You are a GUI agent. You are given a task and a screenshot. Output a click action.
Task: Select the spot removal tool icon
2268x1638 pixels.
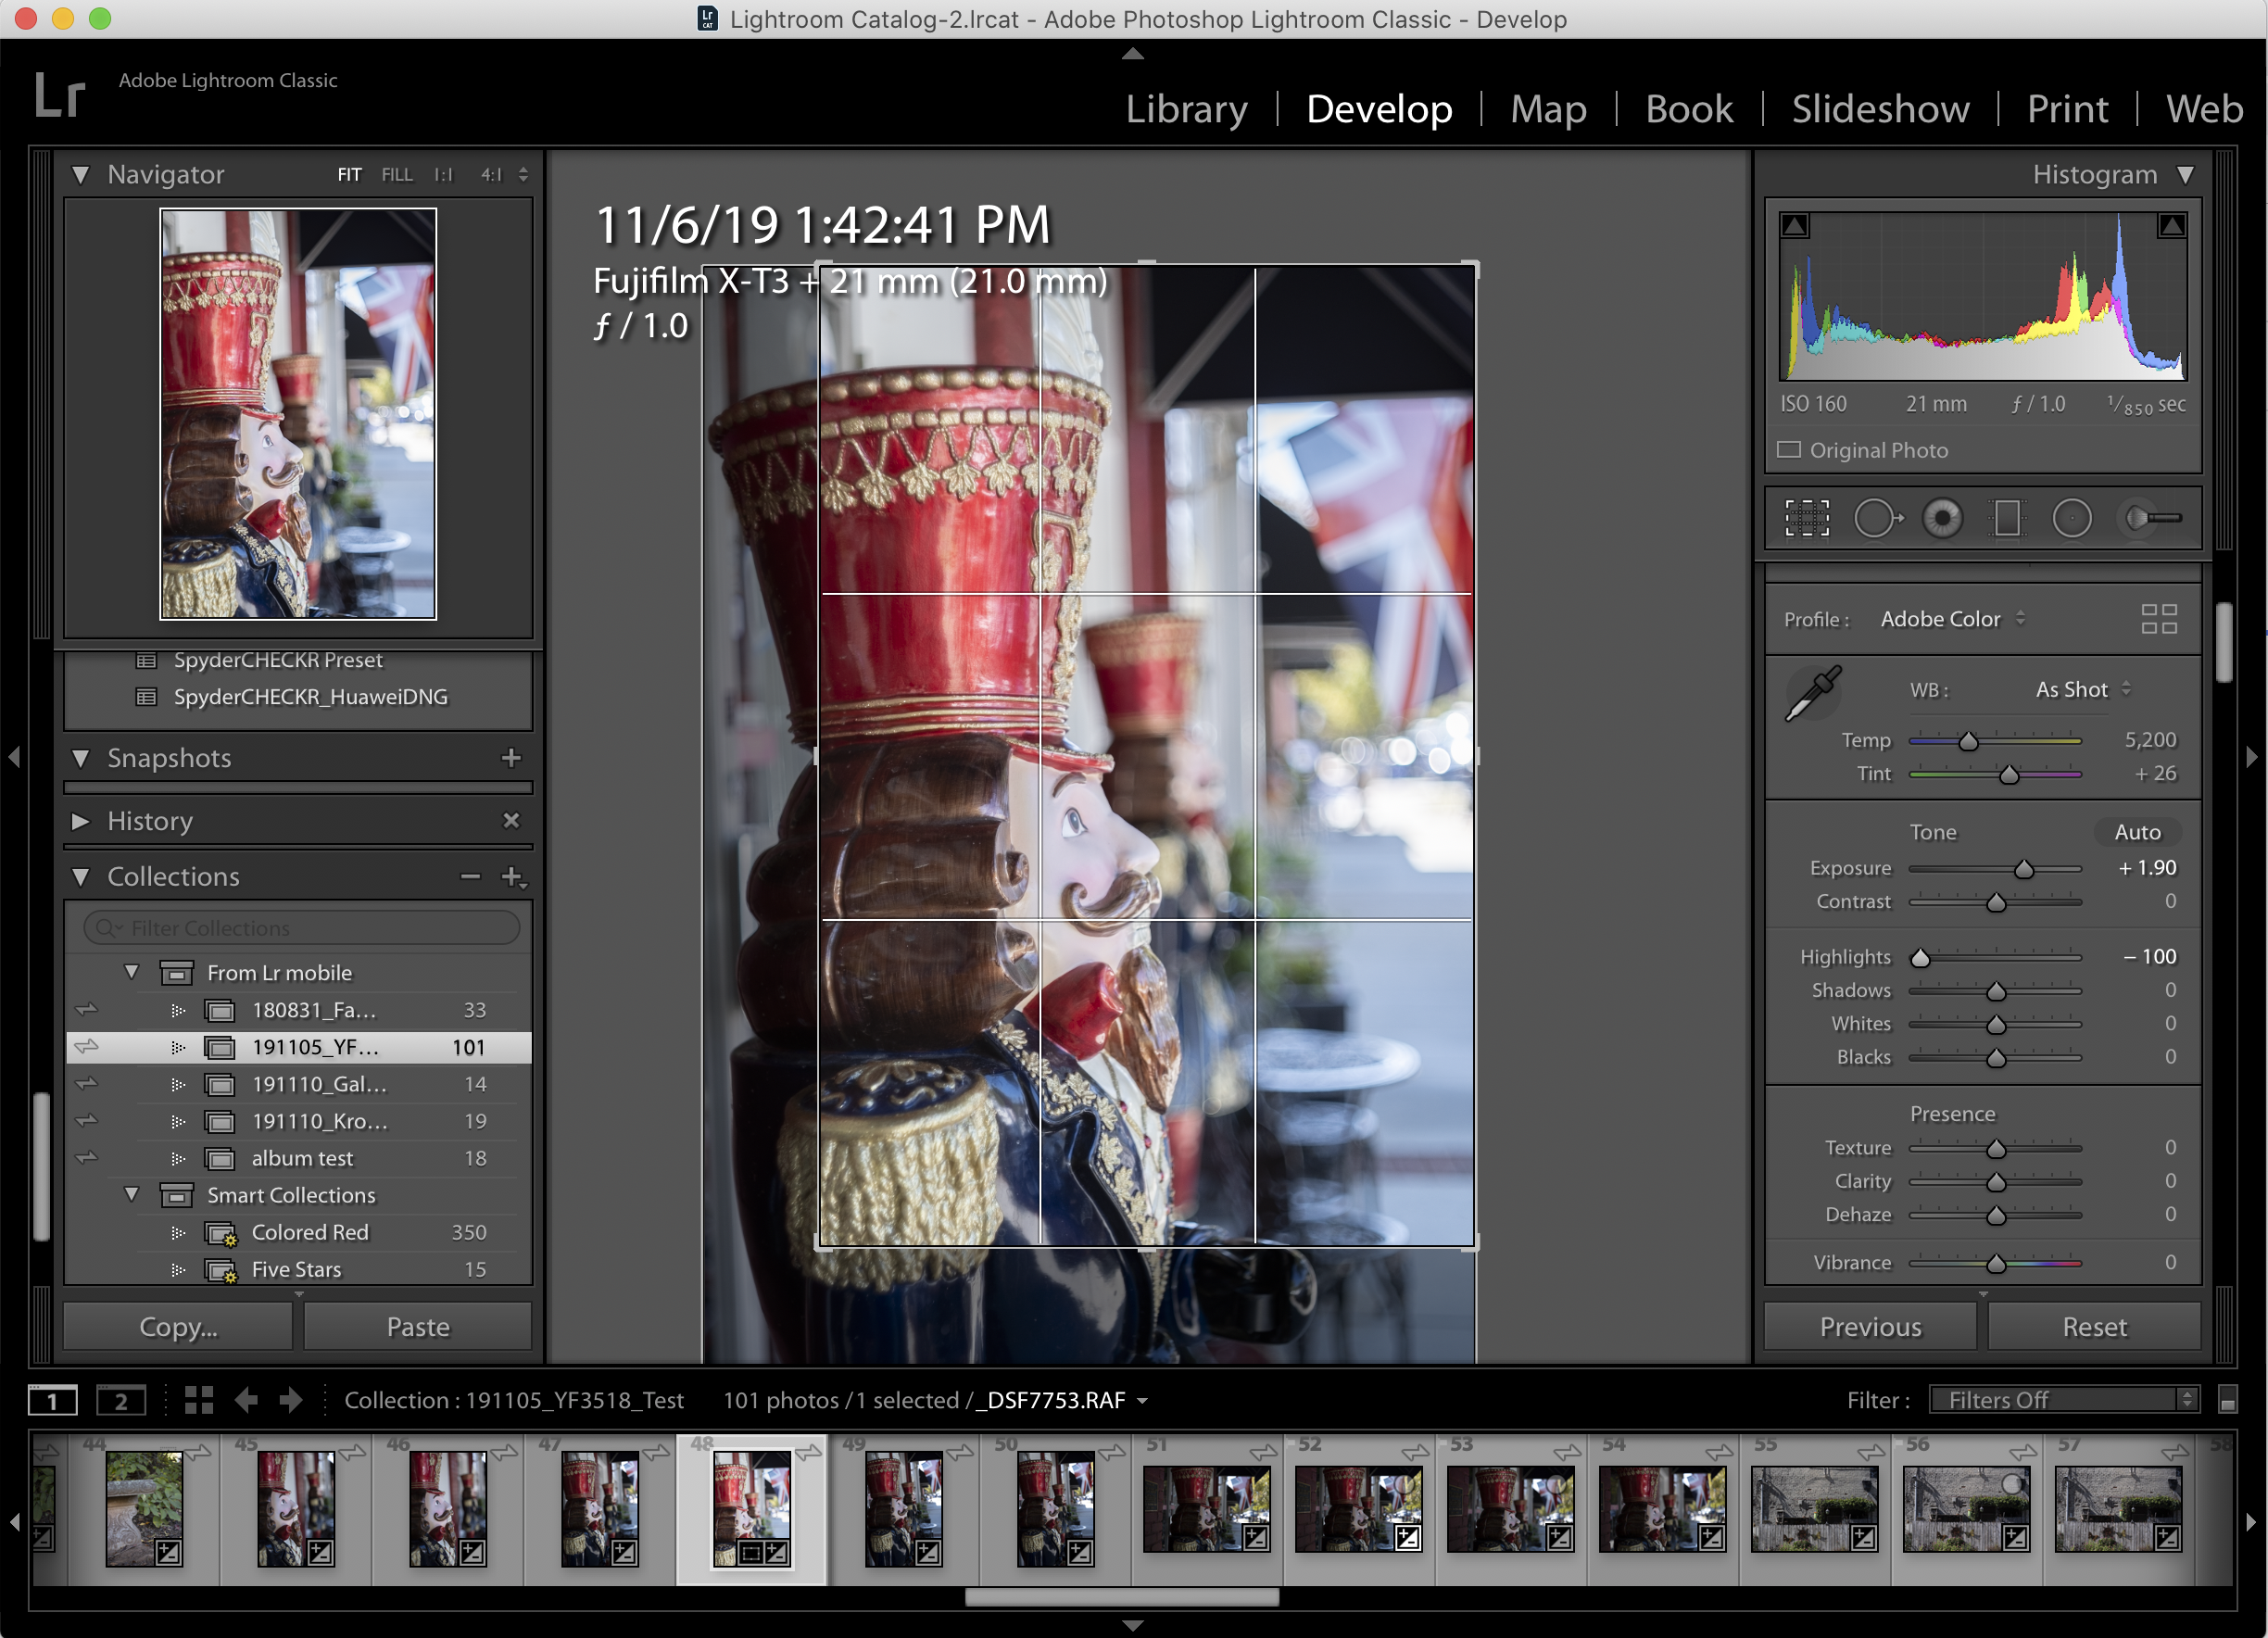coord(1873,518)
